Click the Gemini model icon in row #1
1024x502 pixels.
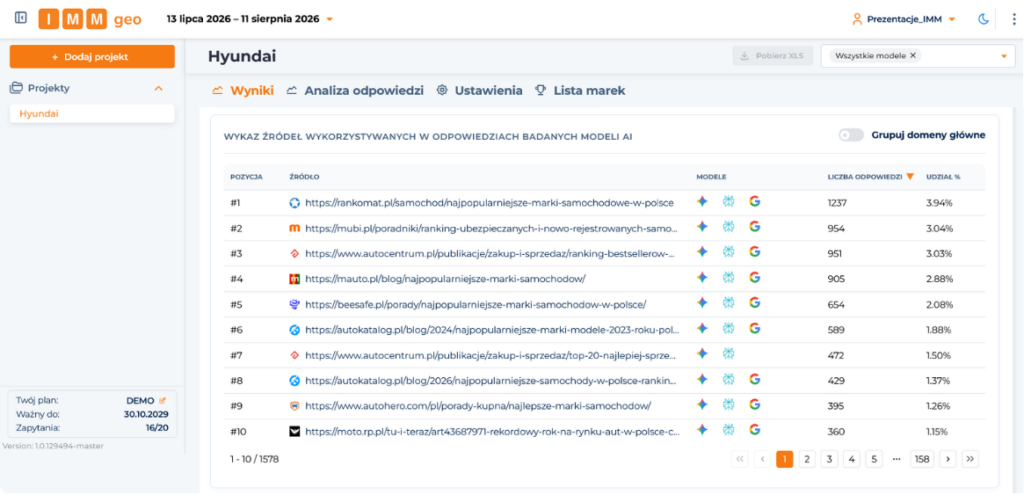(x=702, y=202)
